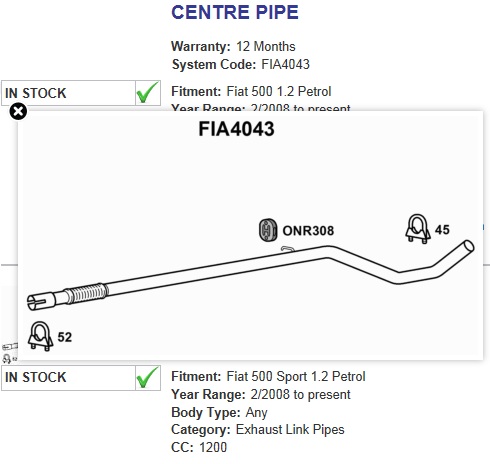Click the System Code FIA4043 text

(241, 64)
